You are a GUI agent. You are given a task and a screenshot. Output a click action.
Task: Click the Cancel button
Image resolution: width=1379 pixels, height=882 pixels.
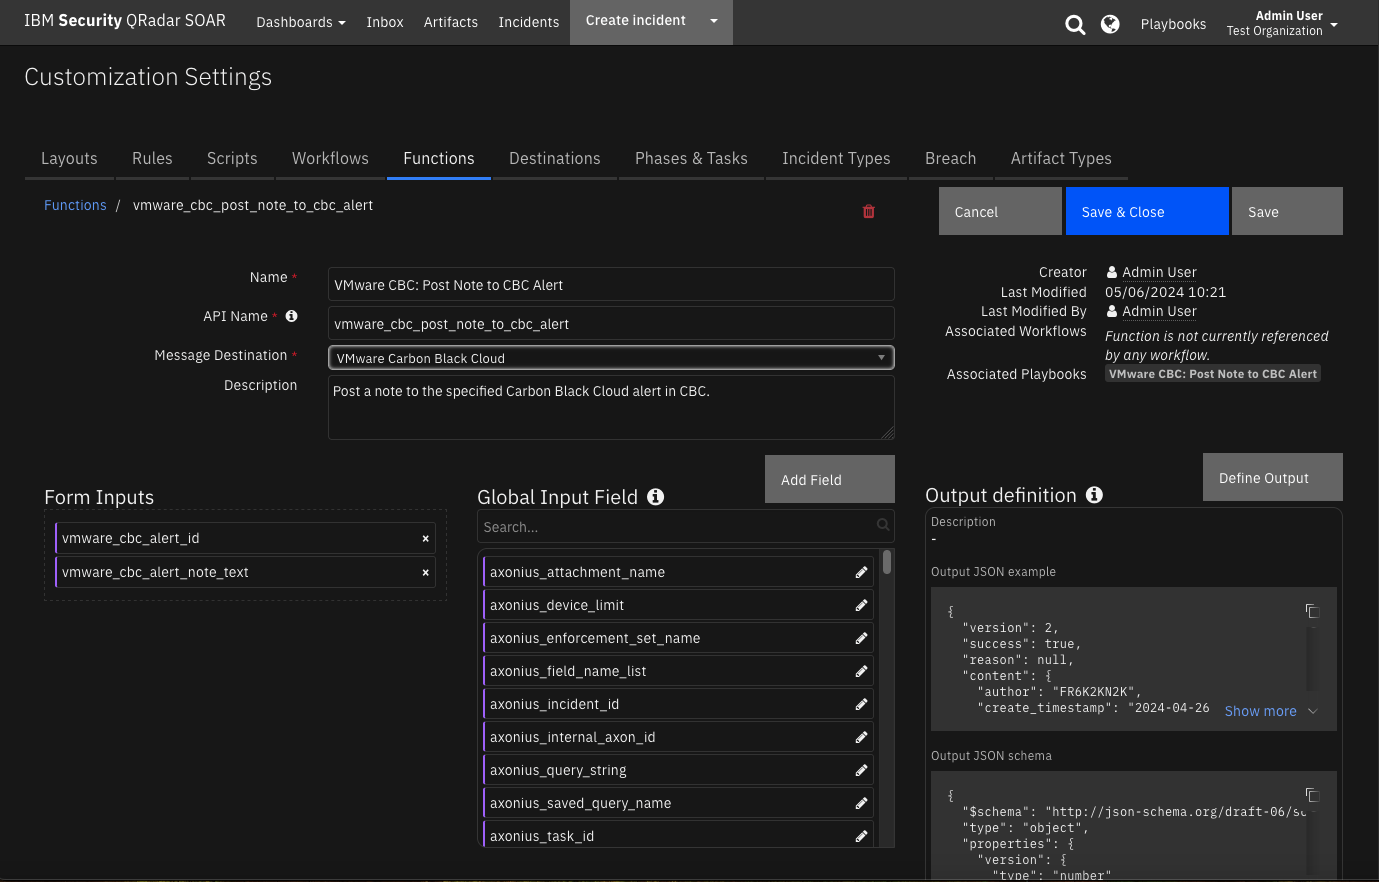click(1000, 211)
